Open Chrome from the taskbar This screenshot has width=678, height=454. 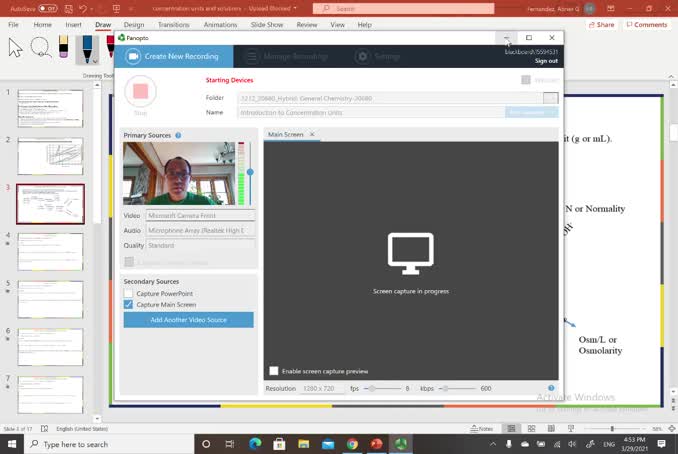click(352, 444)
